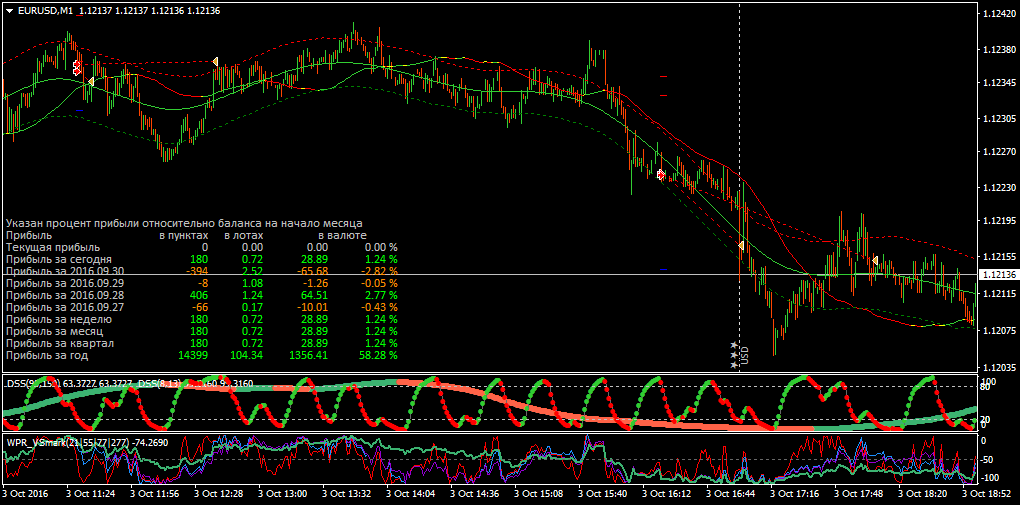Click the 1.12380 price scale label
The height and width of the screenshot is (505, 1020).
point(998,49)
